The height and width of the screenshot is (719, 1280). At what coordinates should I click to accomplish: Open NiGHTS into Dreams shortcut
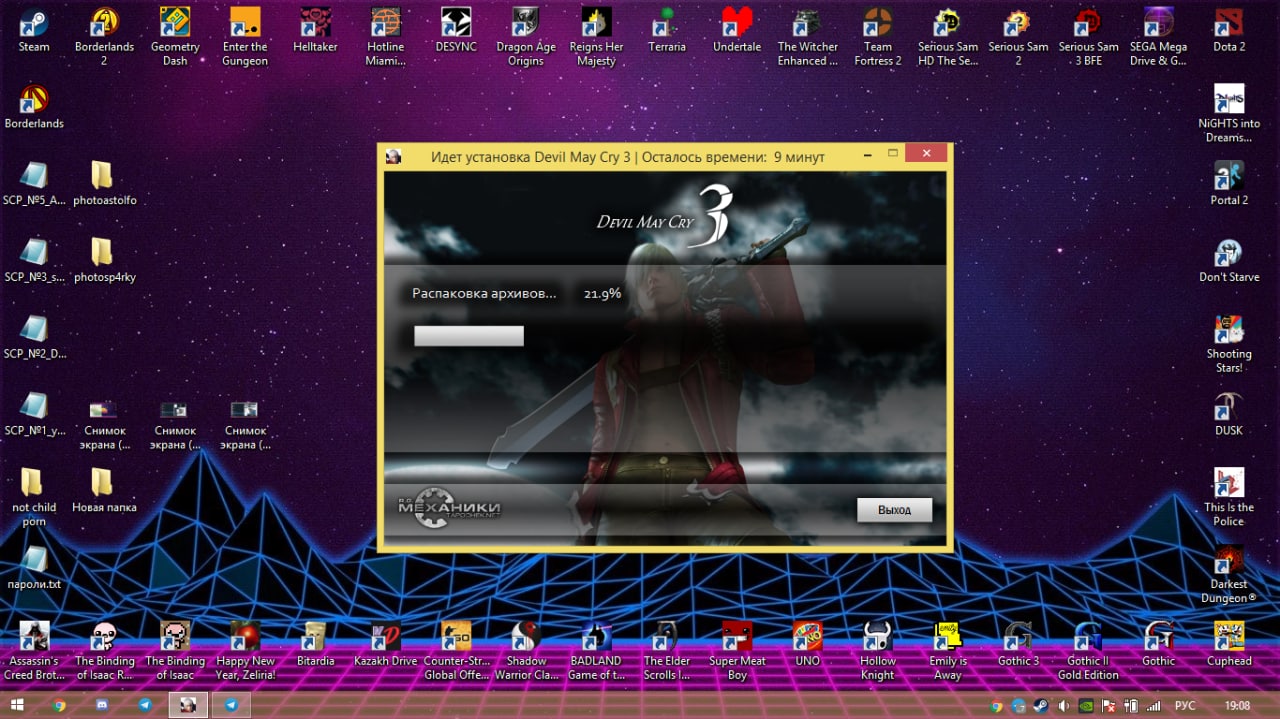(1229, 114)
